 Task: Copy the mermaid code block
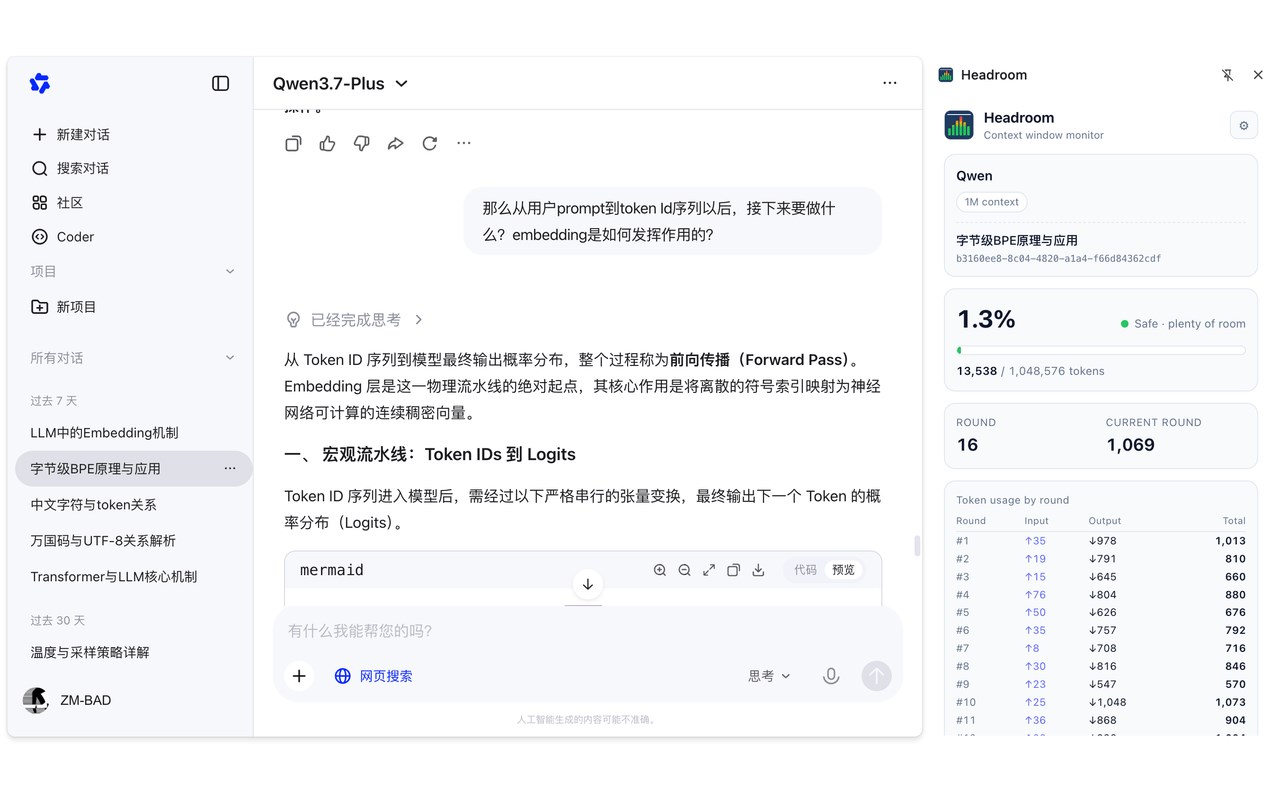coord(733,570)
